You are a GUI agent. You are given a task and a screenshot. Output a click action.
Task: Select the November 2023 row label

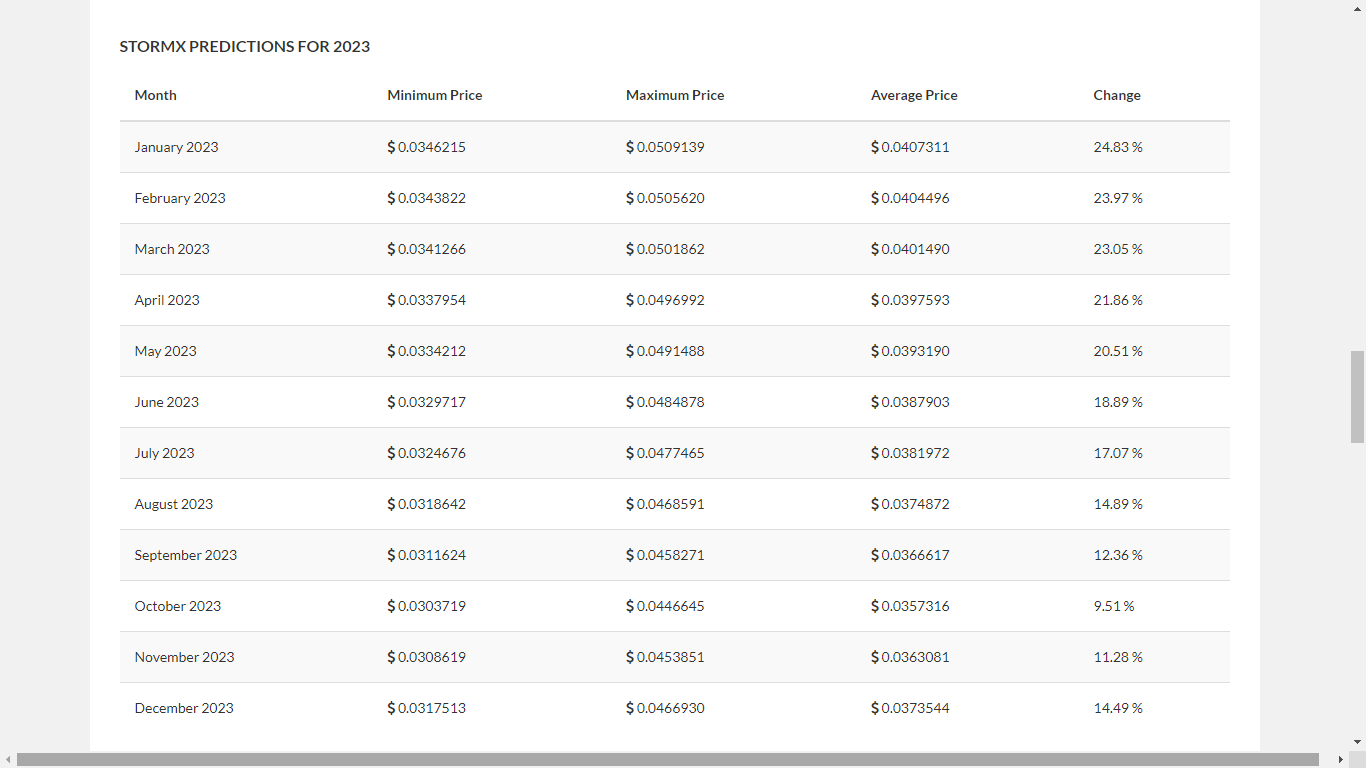(184, 657)
